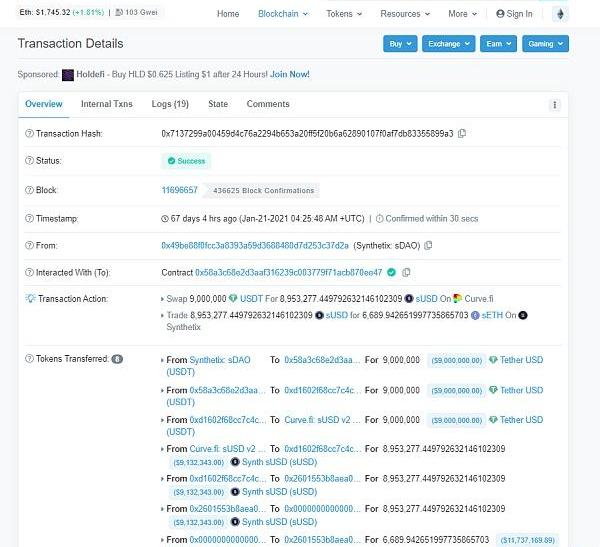Open block 11698657 link
This screenshot has width=600, height=547.
pyautogui.click(x=180, y=190)
